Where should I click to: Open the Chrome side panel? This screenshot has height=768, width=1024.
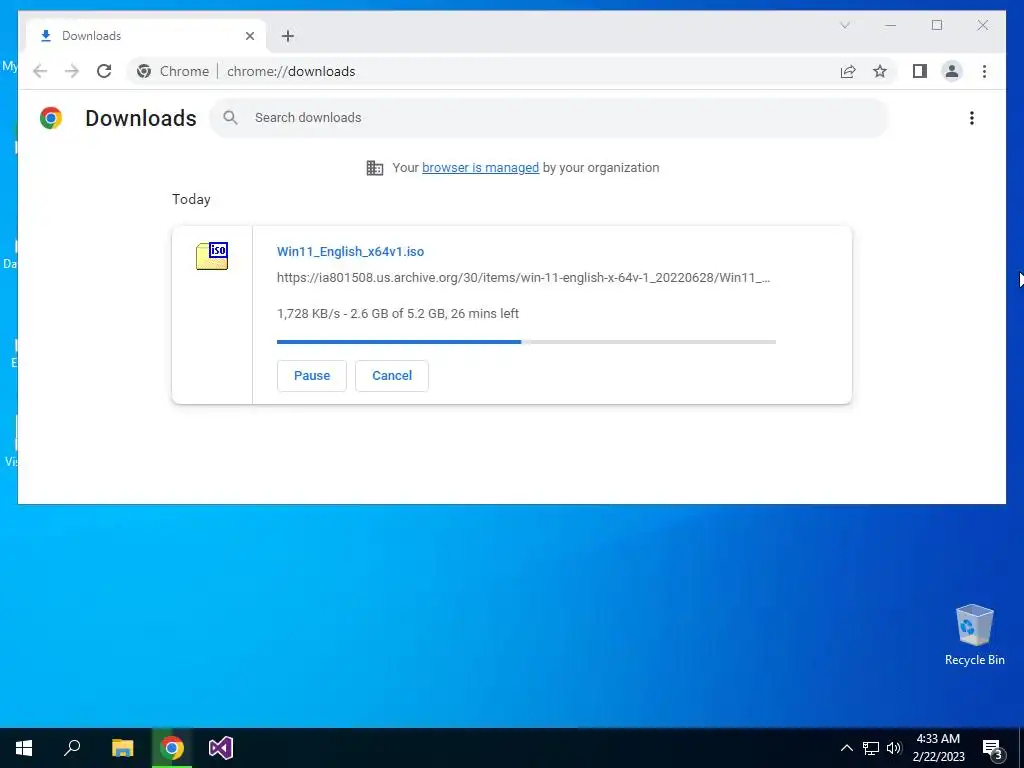click(x=920, y=71)
